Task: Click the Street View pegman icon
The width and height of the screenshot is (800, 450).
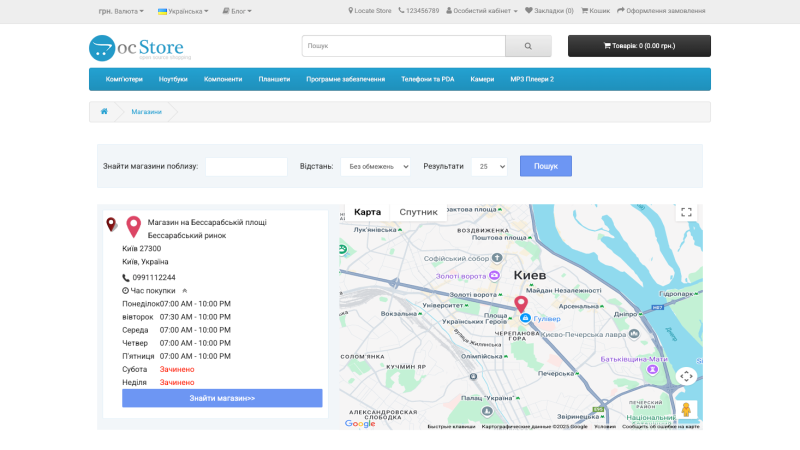Action: pos(686,409)
